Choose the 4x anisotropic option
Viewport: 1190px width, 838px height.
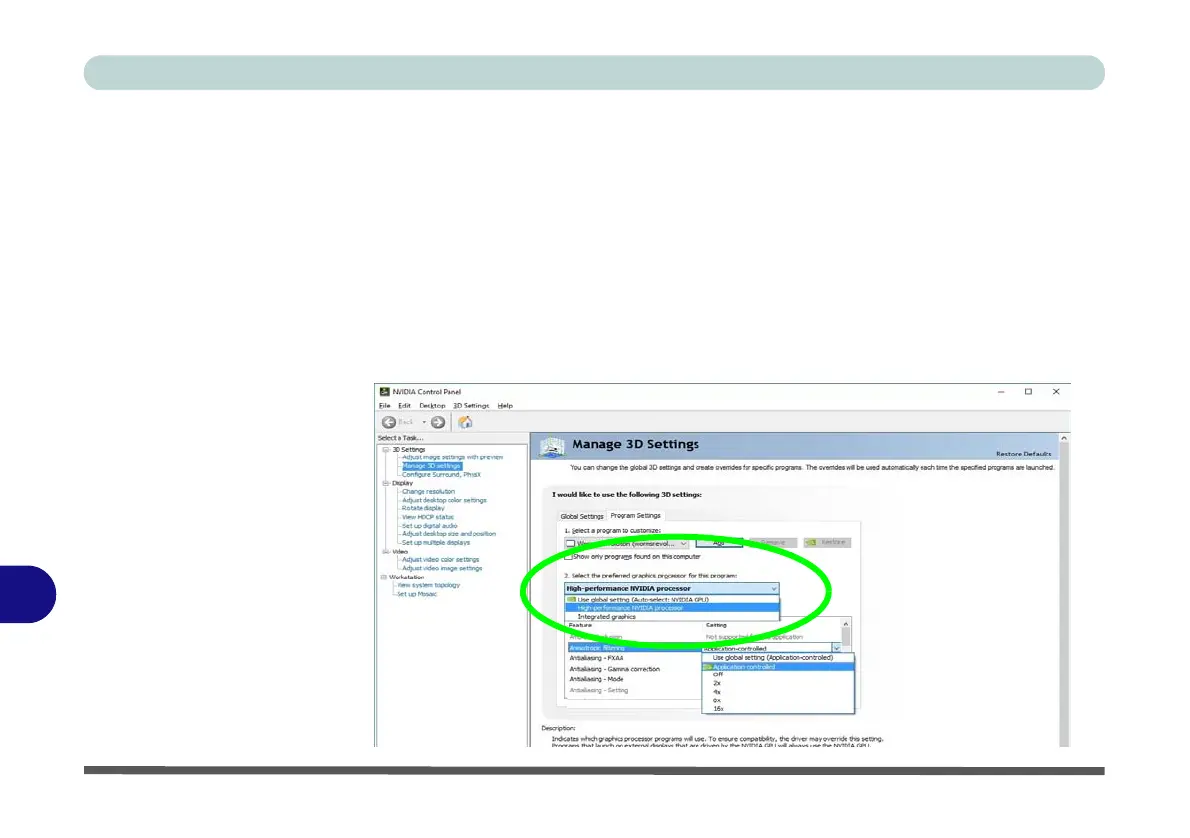(778, 692)
